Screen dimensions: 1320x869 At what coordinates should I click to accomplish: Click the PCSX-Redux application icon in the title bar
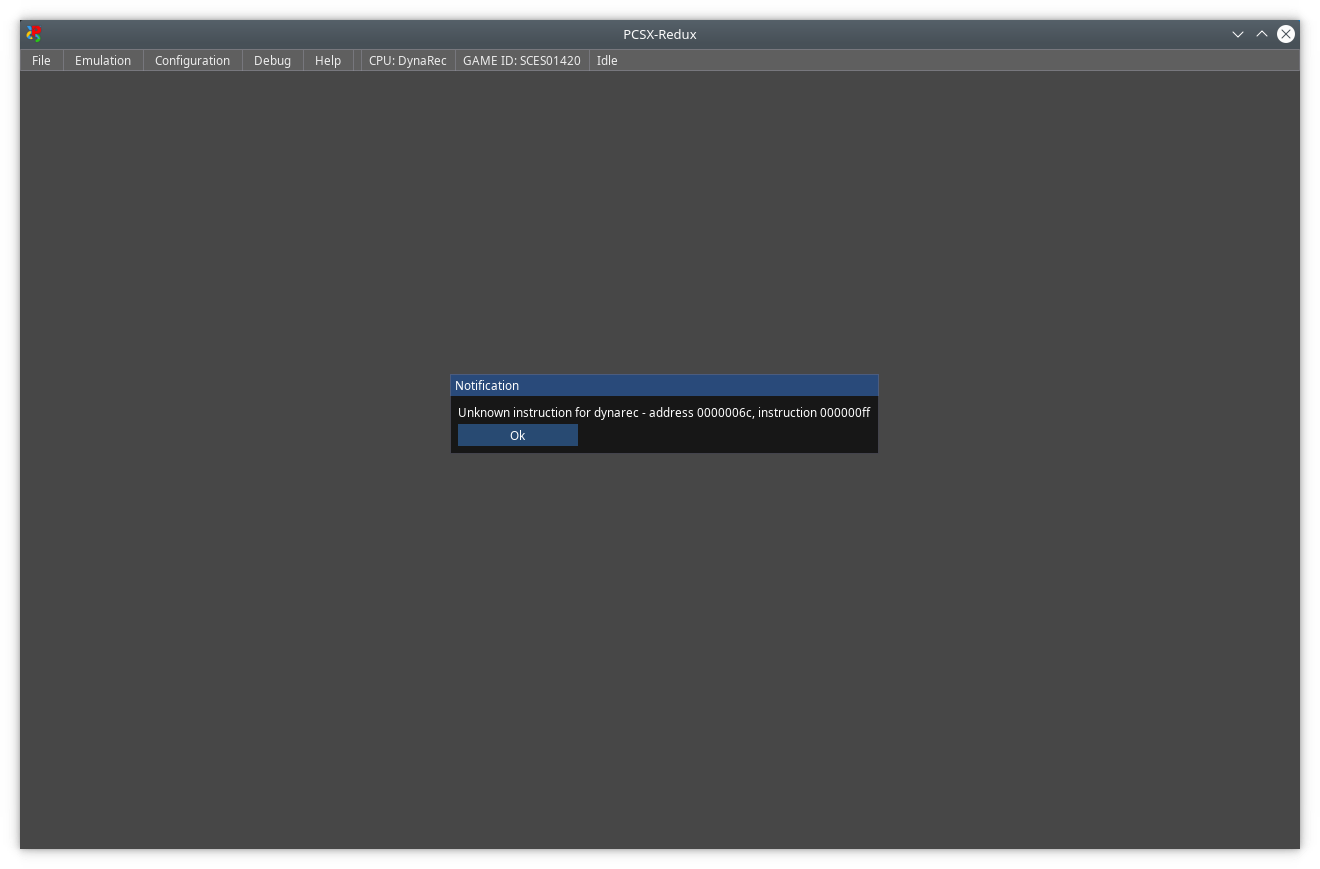pos(32,33)
